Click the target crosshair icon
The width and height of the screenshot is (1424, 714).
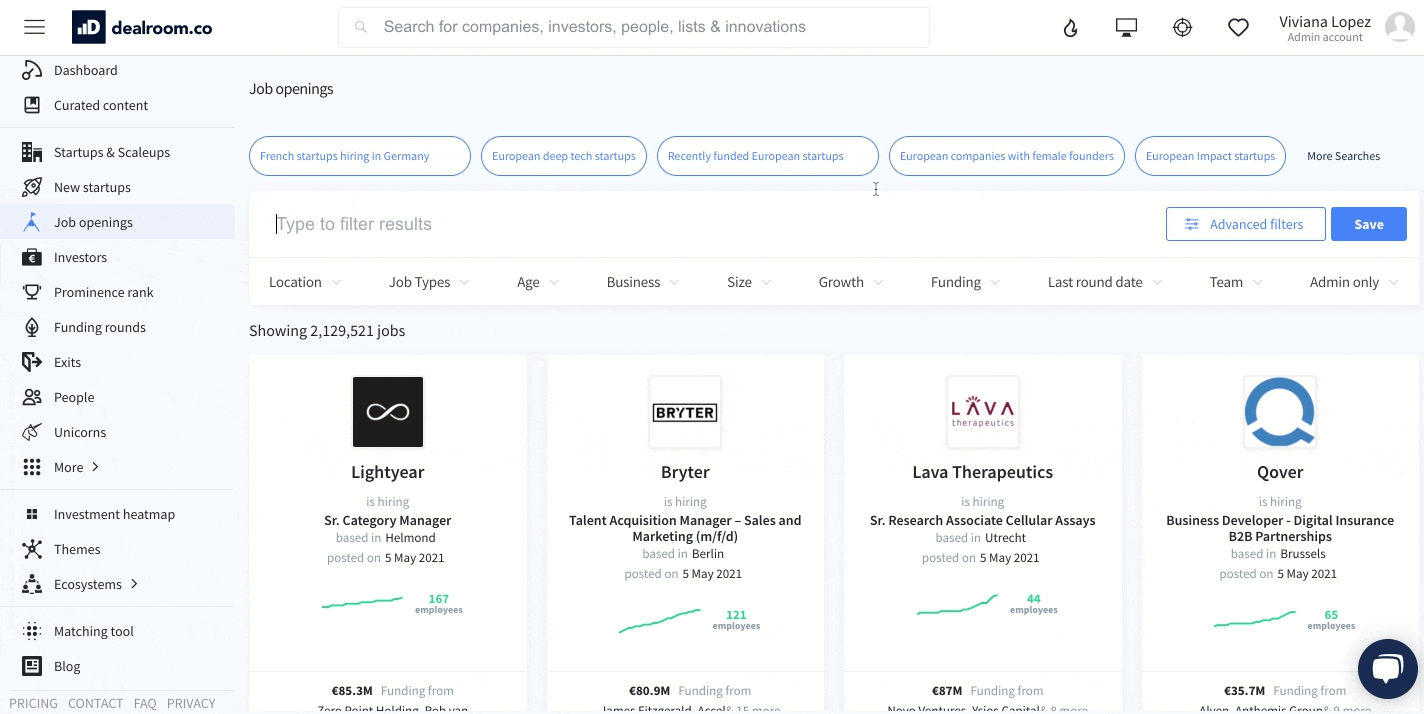coord(1183,28)
